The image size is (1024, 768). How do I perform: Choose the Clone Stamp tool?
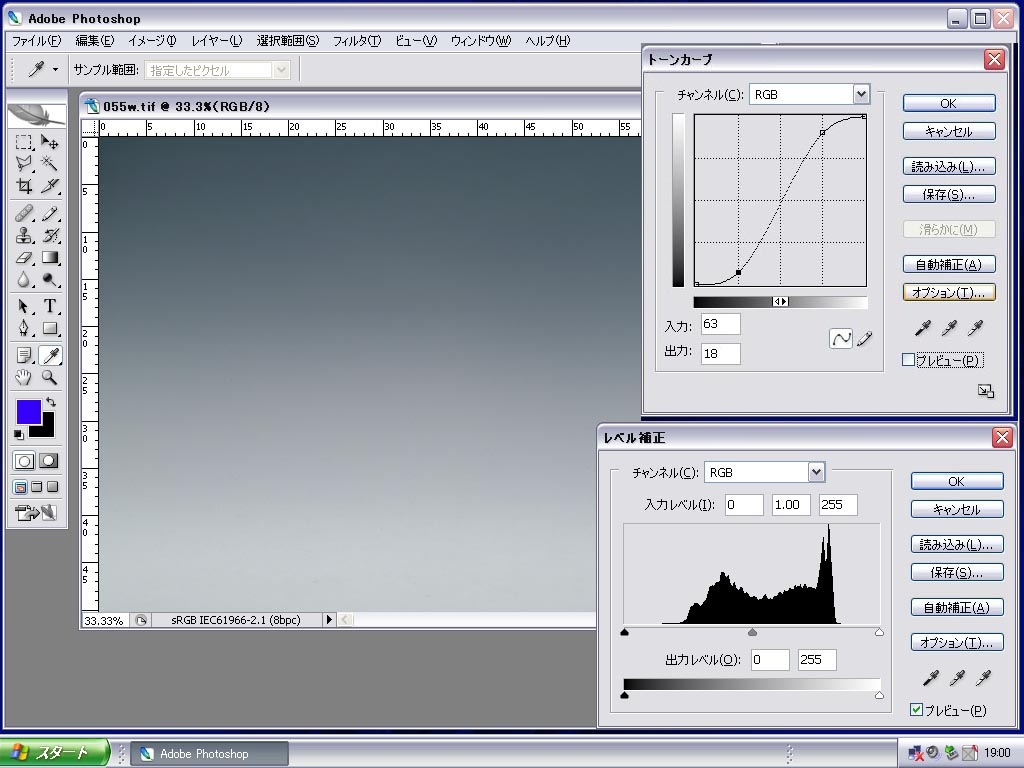tap(24, 236)
